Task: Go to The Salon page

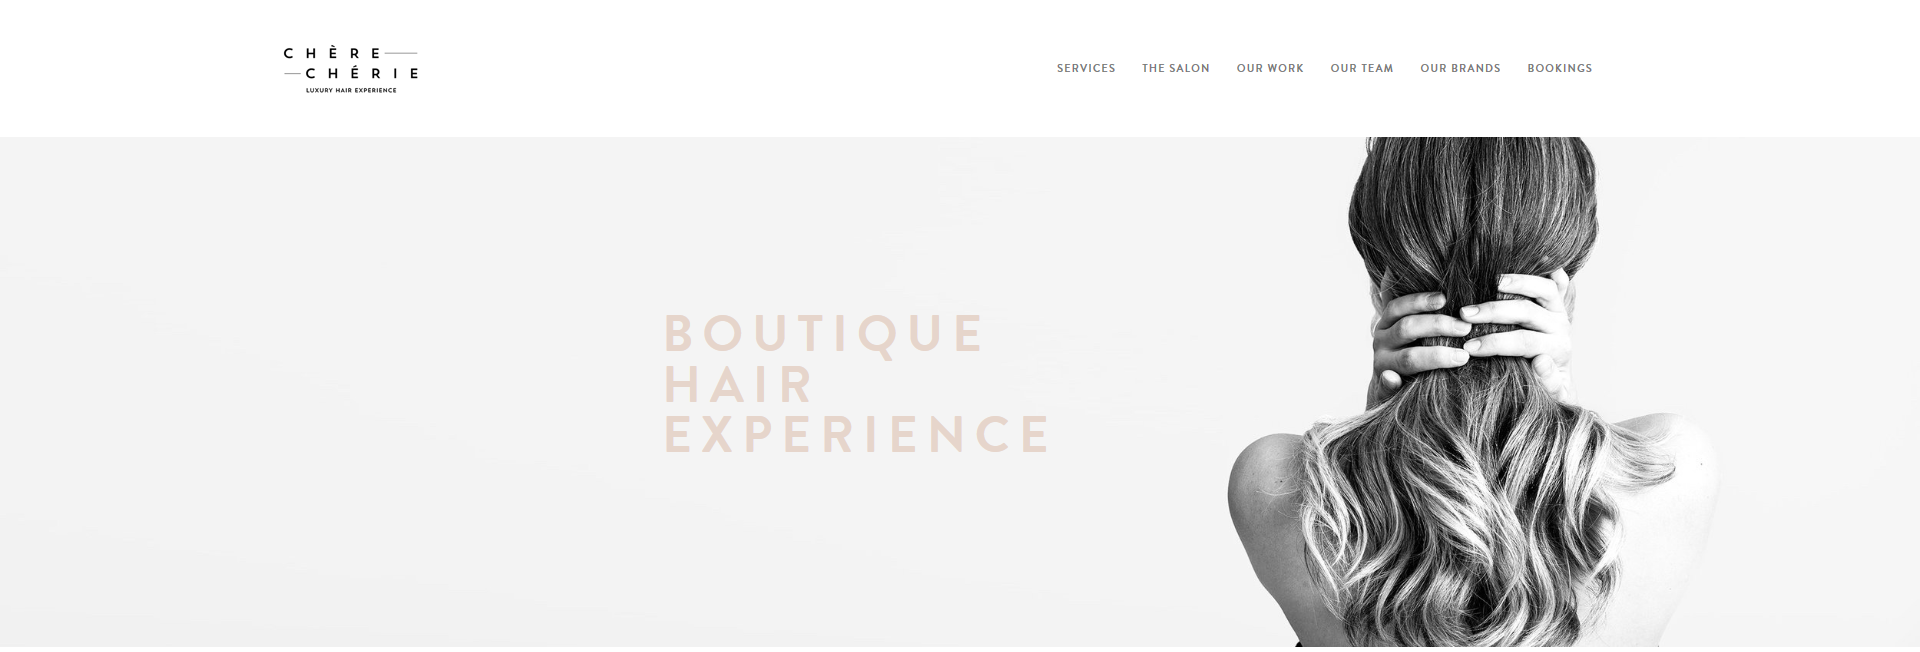Action: [1176, 68]
